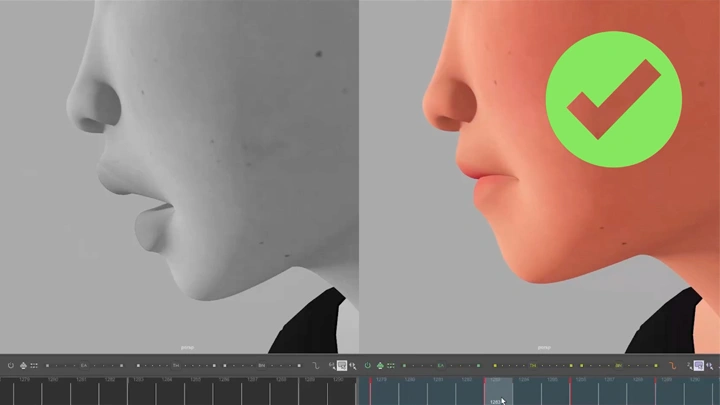This screenshot has width=720, height=405.
Task: Click the green options icon in right toolbar
Action: pos(392,366)
